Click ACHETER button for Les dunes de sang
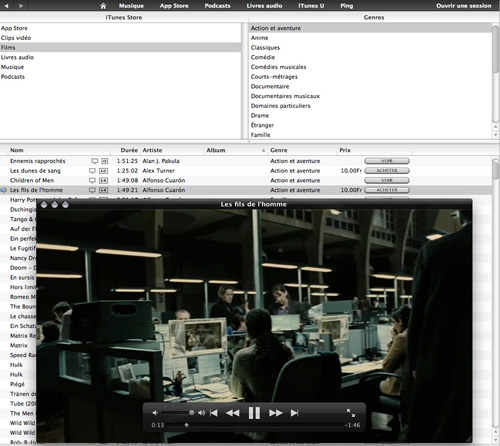Image resolution: width=500 pixels, height=446 pixels. click(387, 171)
